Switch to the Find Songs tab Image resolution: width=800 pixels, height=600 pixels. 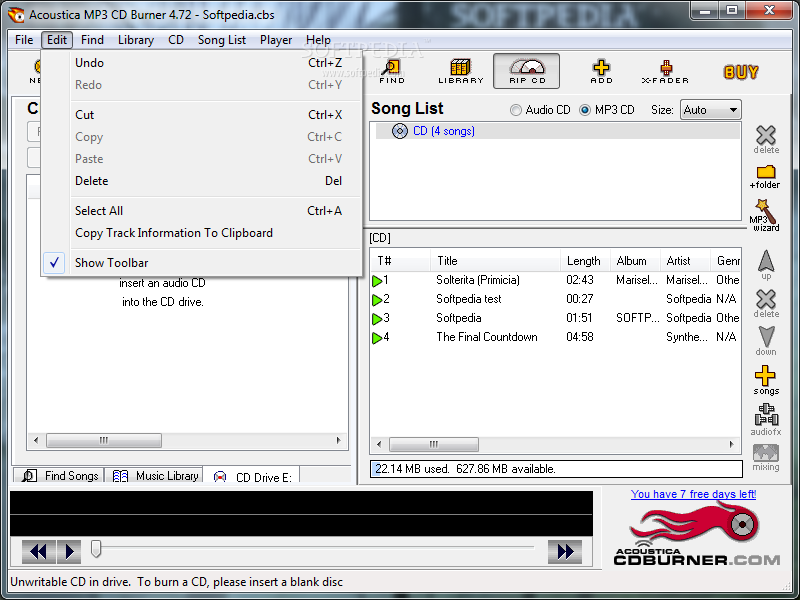[59, 476]
